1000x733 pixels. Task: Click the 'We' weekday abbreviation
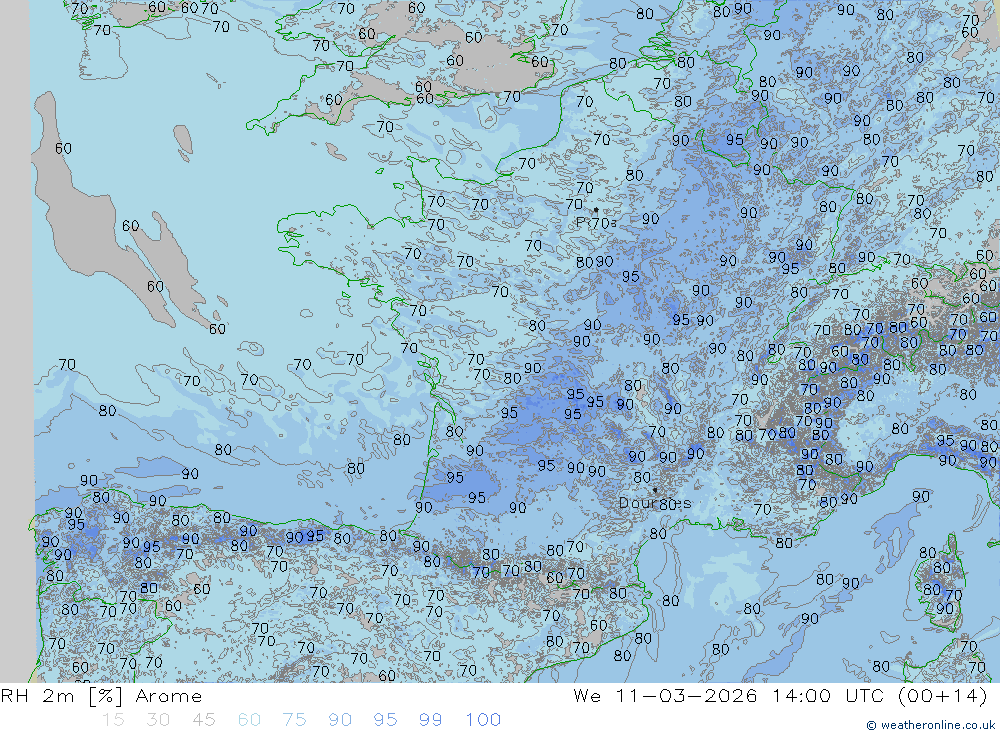coord(587,695)
